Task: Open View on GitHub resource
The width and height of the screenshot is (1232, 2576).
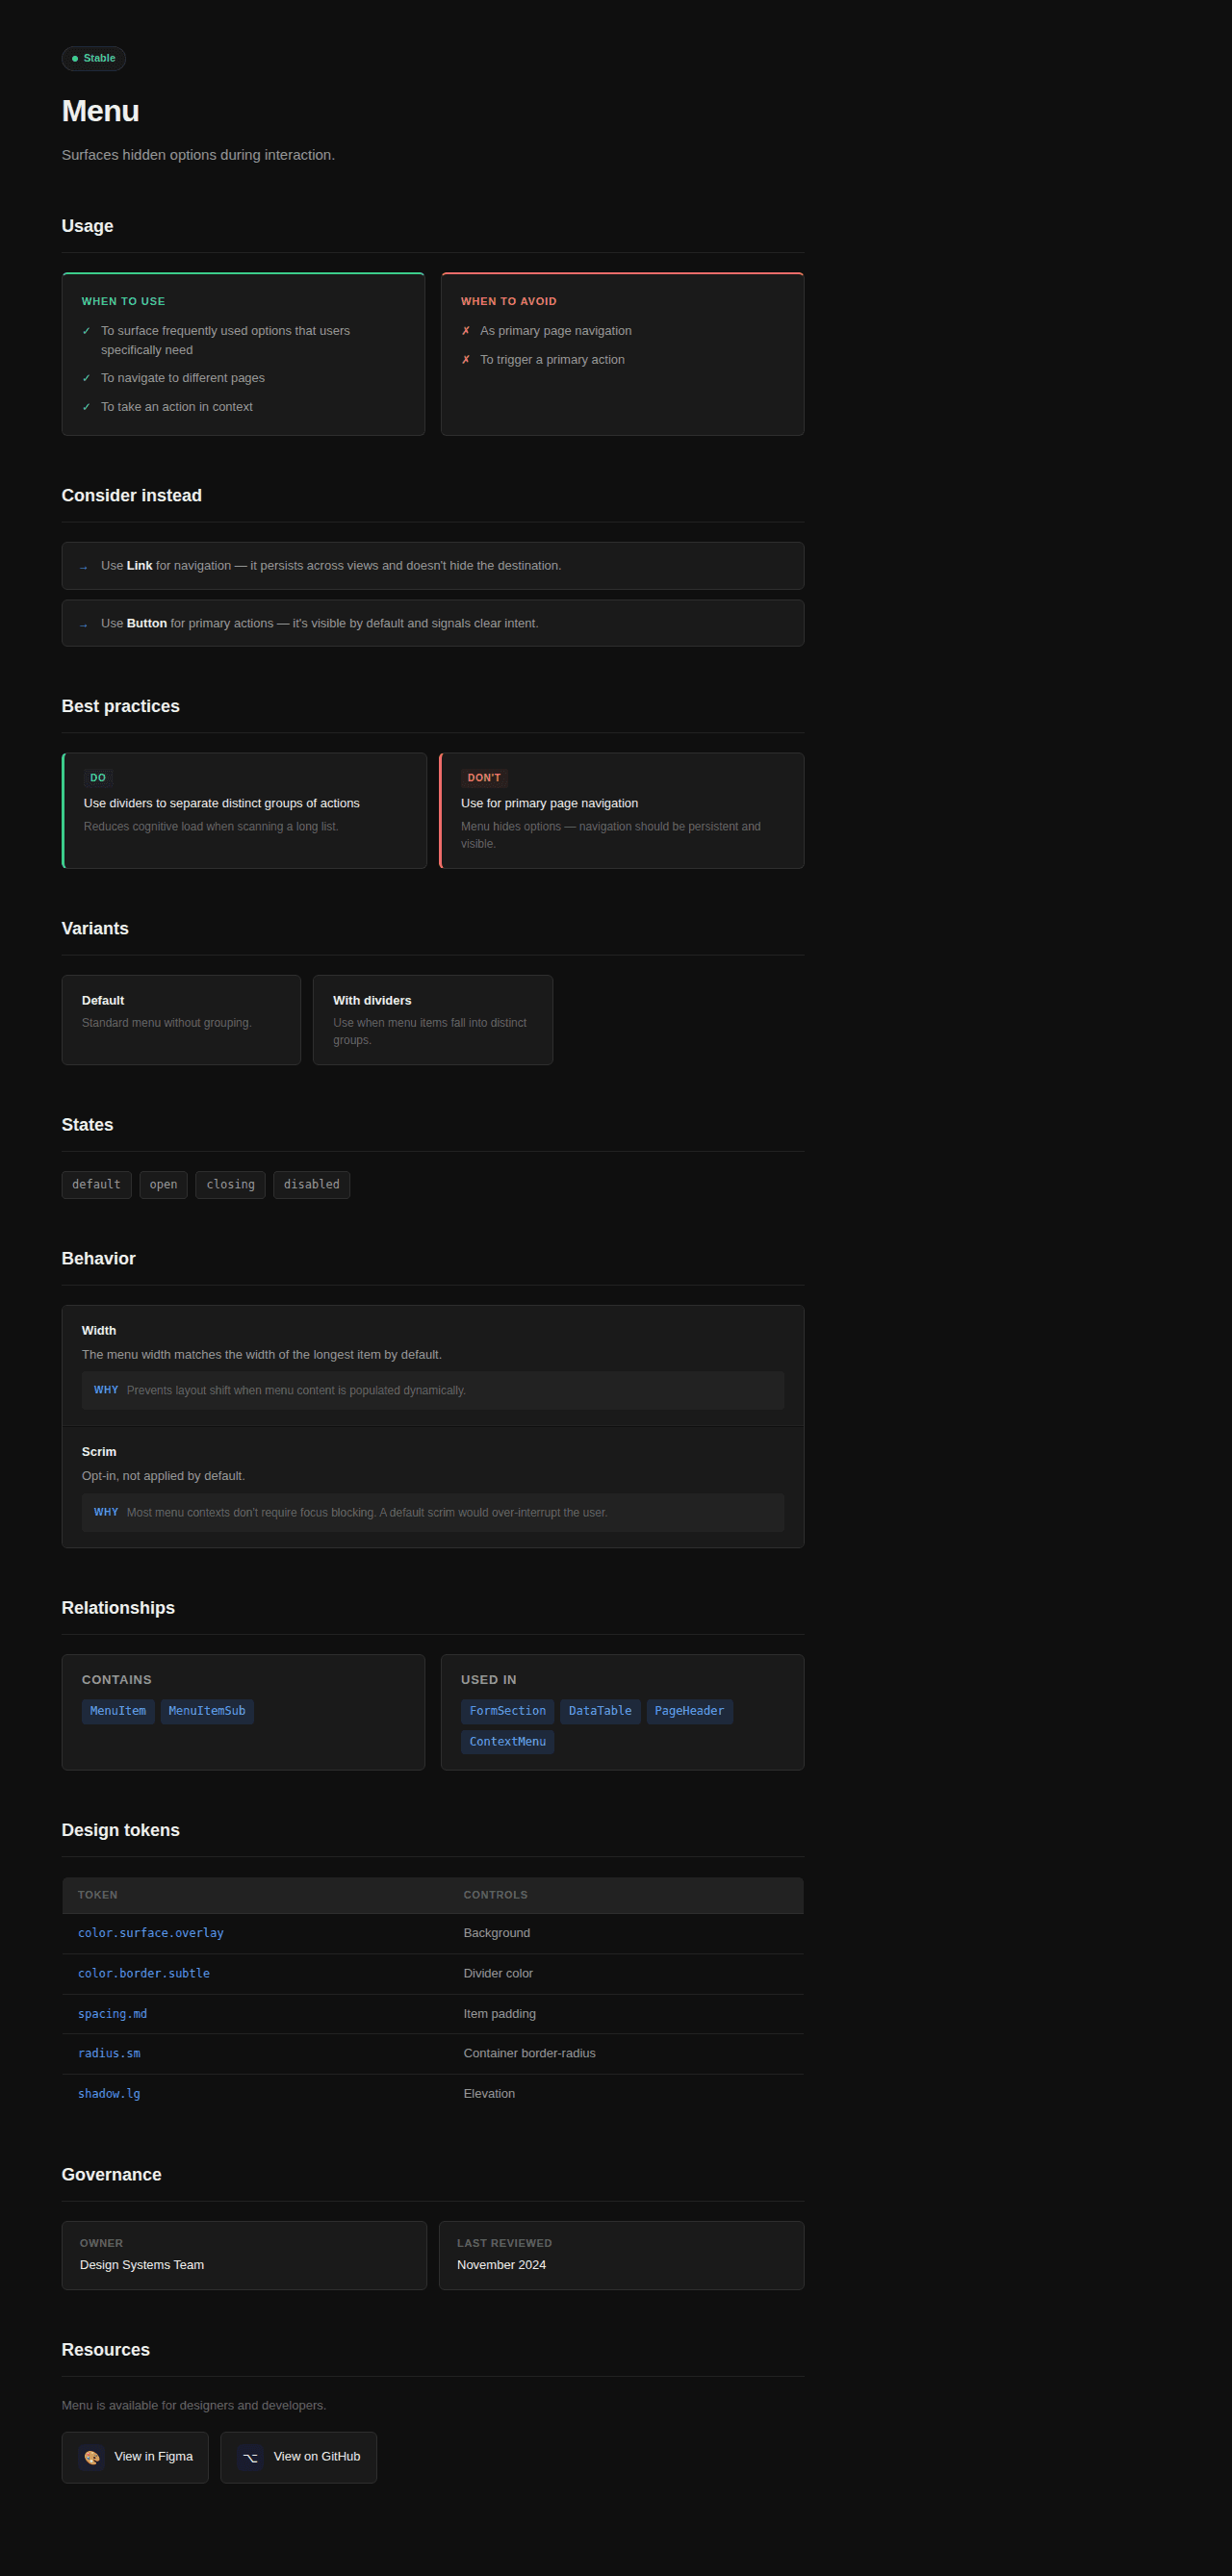Action: pyautogui.click(x=298, y=2457)
